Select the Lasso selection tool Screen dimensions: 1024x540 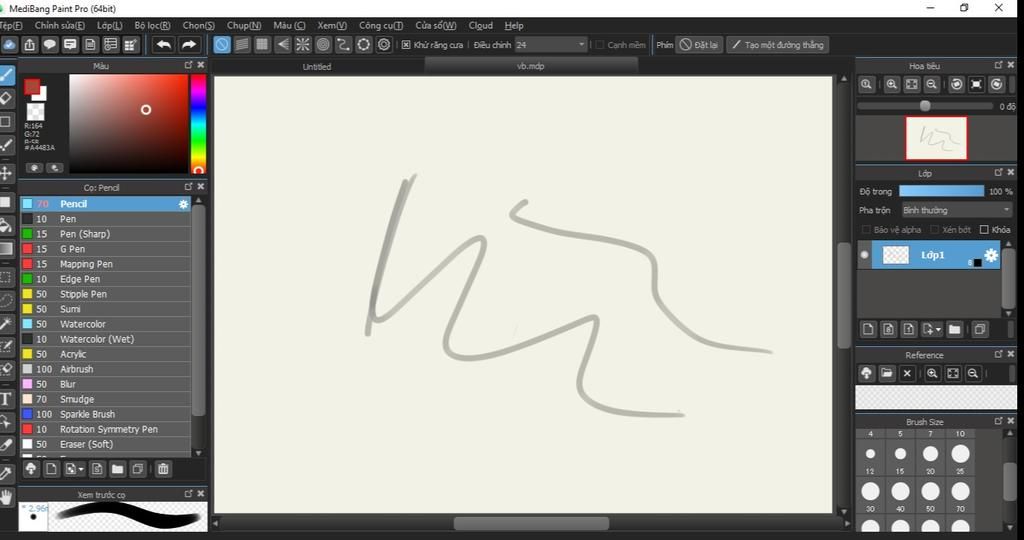7,300
